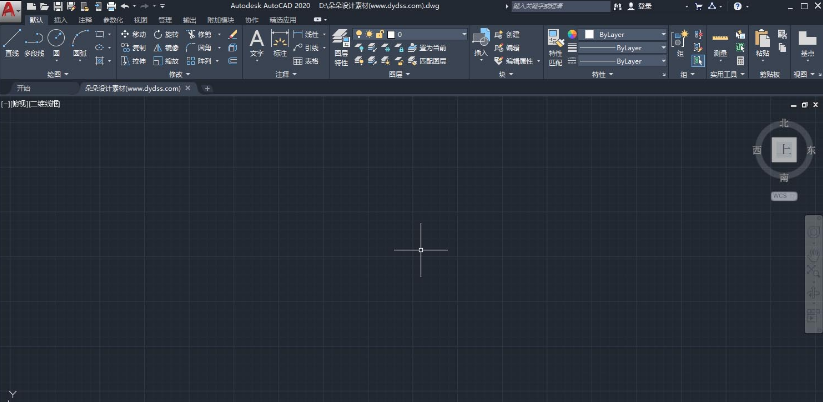Select the Line (直线) drawing tool
Viewport: 823px width, 402px height.
(12, 43)
